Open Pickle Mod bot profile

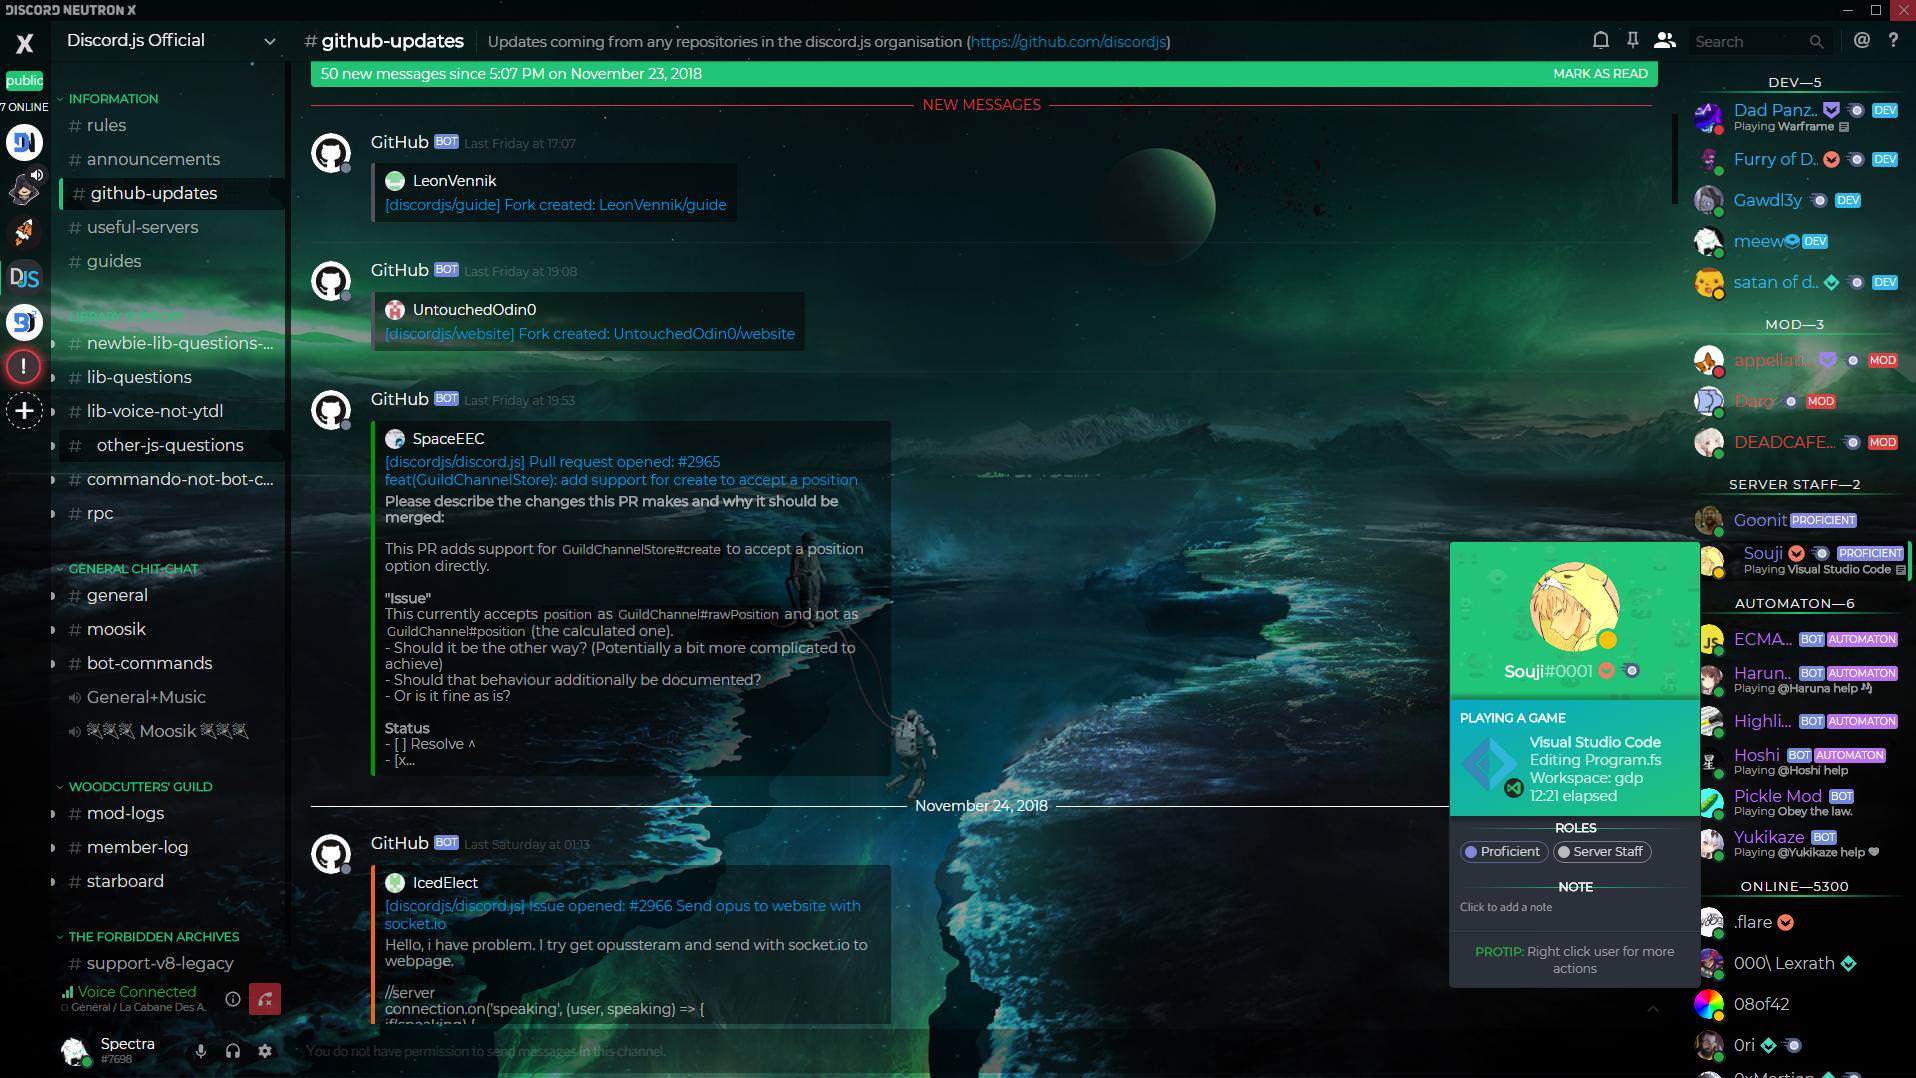[x=1800, y=802]
